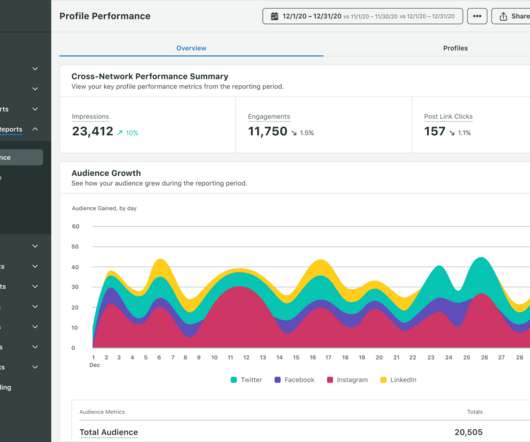Click the green up-arrow beside Impressions value
Image resolution: width=530 pixels, height=442 pixels.
(x=120, y=132)
